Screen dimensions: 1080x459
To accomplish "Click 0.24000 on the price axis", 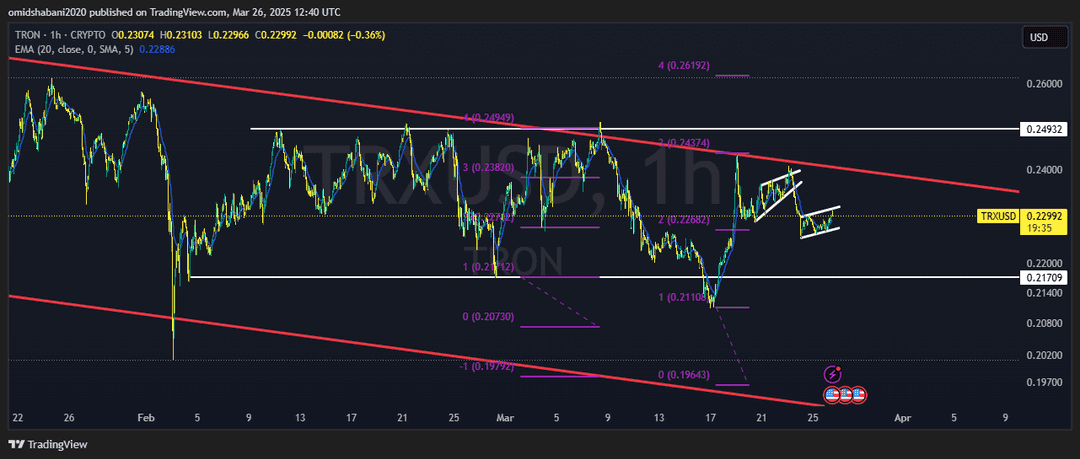I will point(1043,170).
